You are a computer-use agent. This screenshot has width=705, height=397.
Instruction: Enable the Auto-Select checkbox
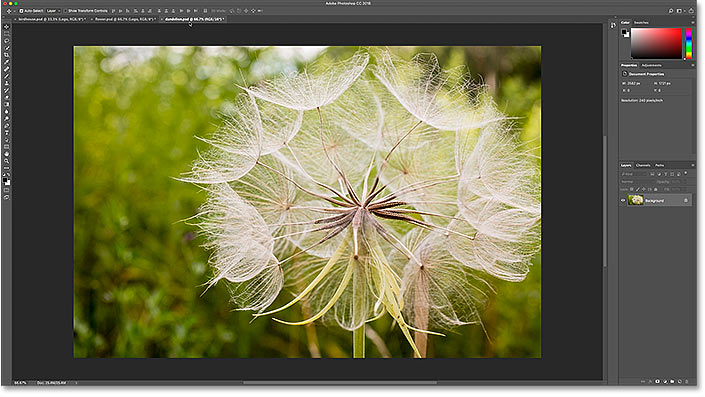pyautogui.click(x=21, y=11)
